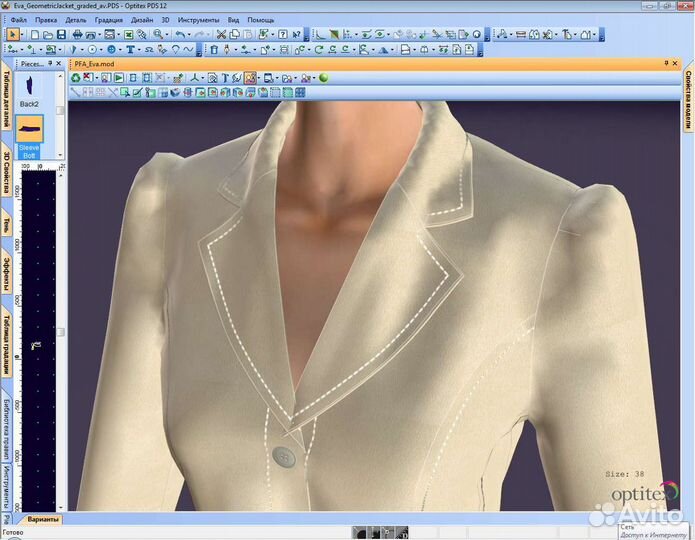
Task: Click the Save floppy disk icon
Action: coord(62,34)
